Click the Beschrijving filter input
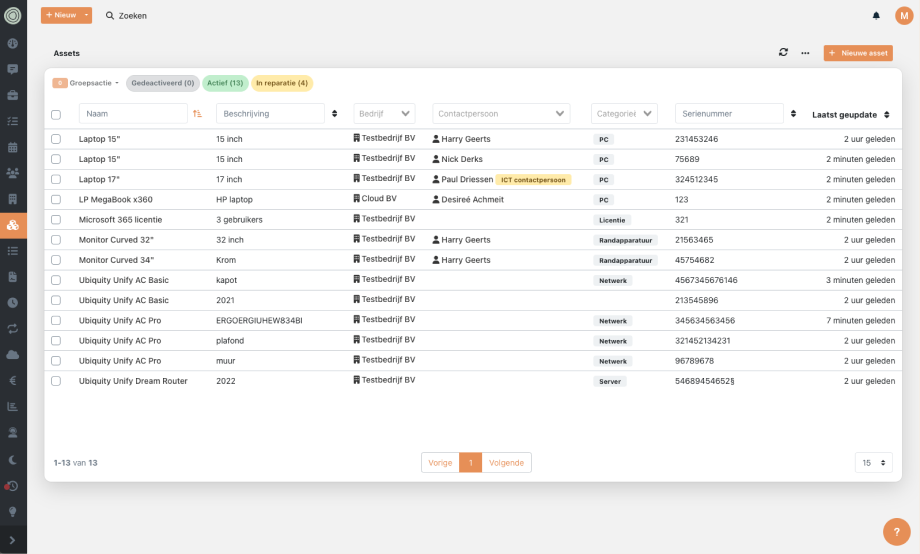The height and width of the screenshot is (554, 920). tap(270, 113)
